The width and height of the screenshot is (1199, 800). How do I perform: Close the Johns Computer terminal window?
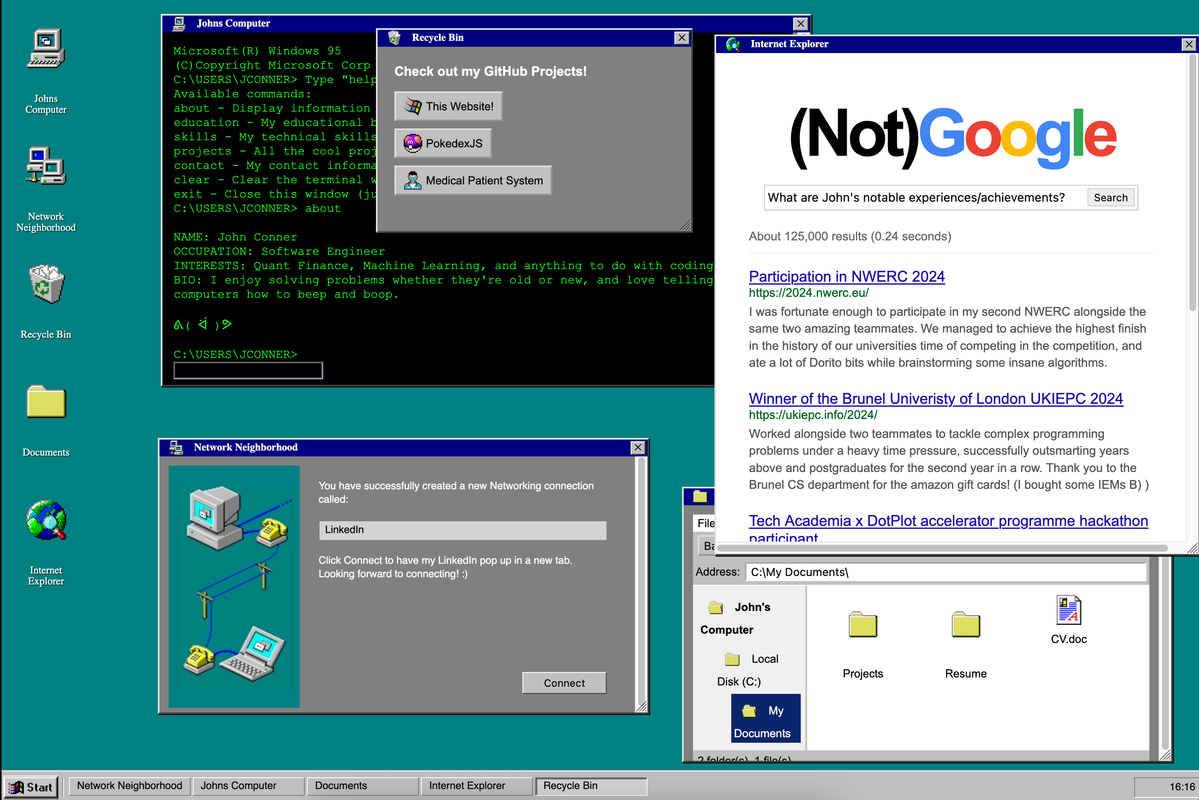click(x=800, y=24)
